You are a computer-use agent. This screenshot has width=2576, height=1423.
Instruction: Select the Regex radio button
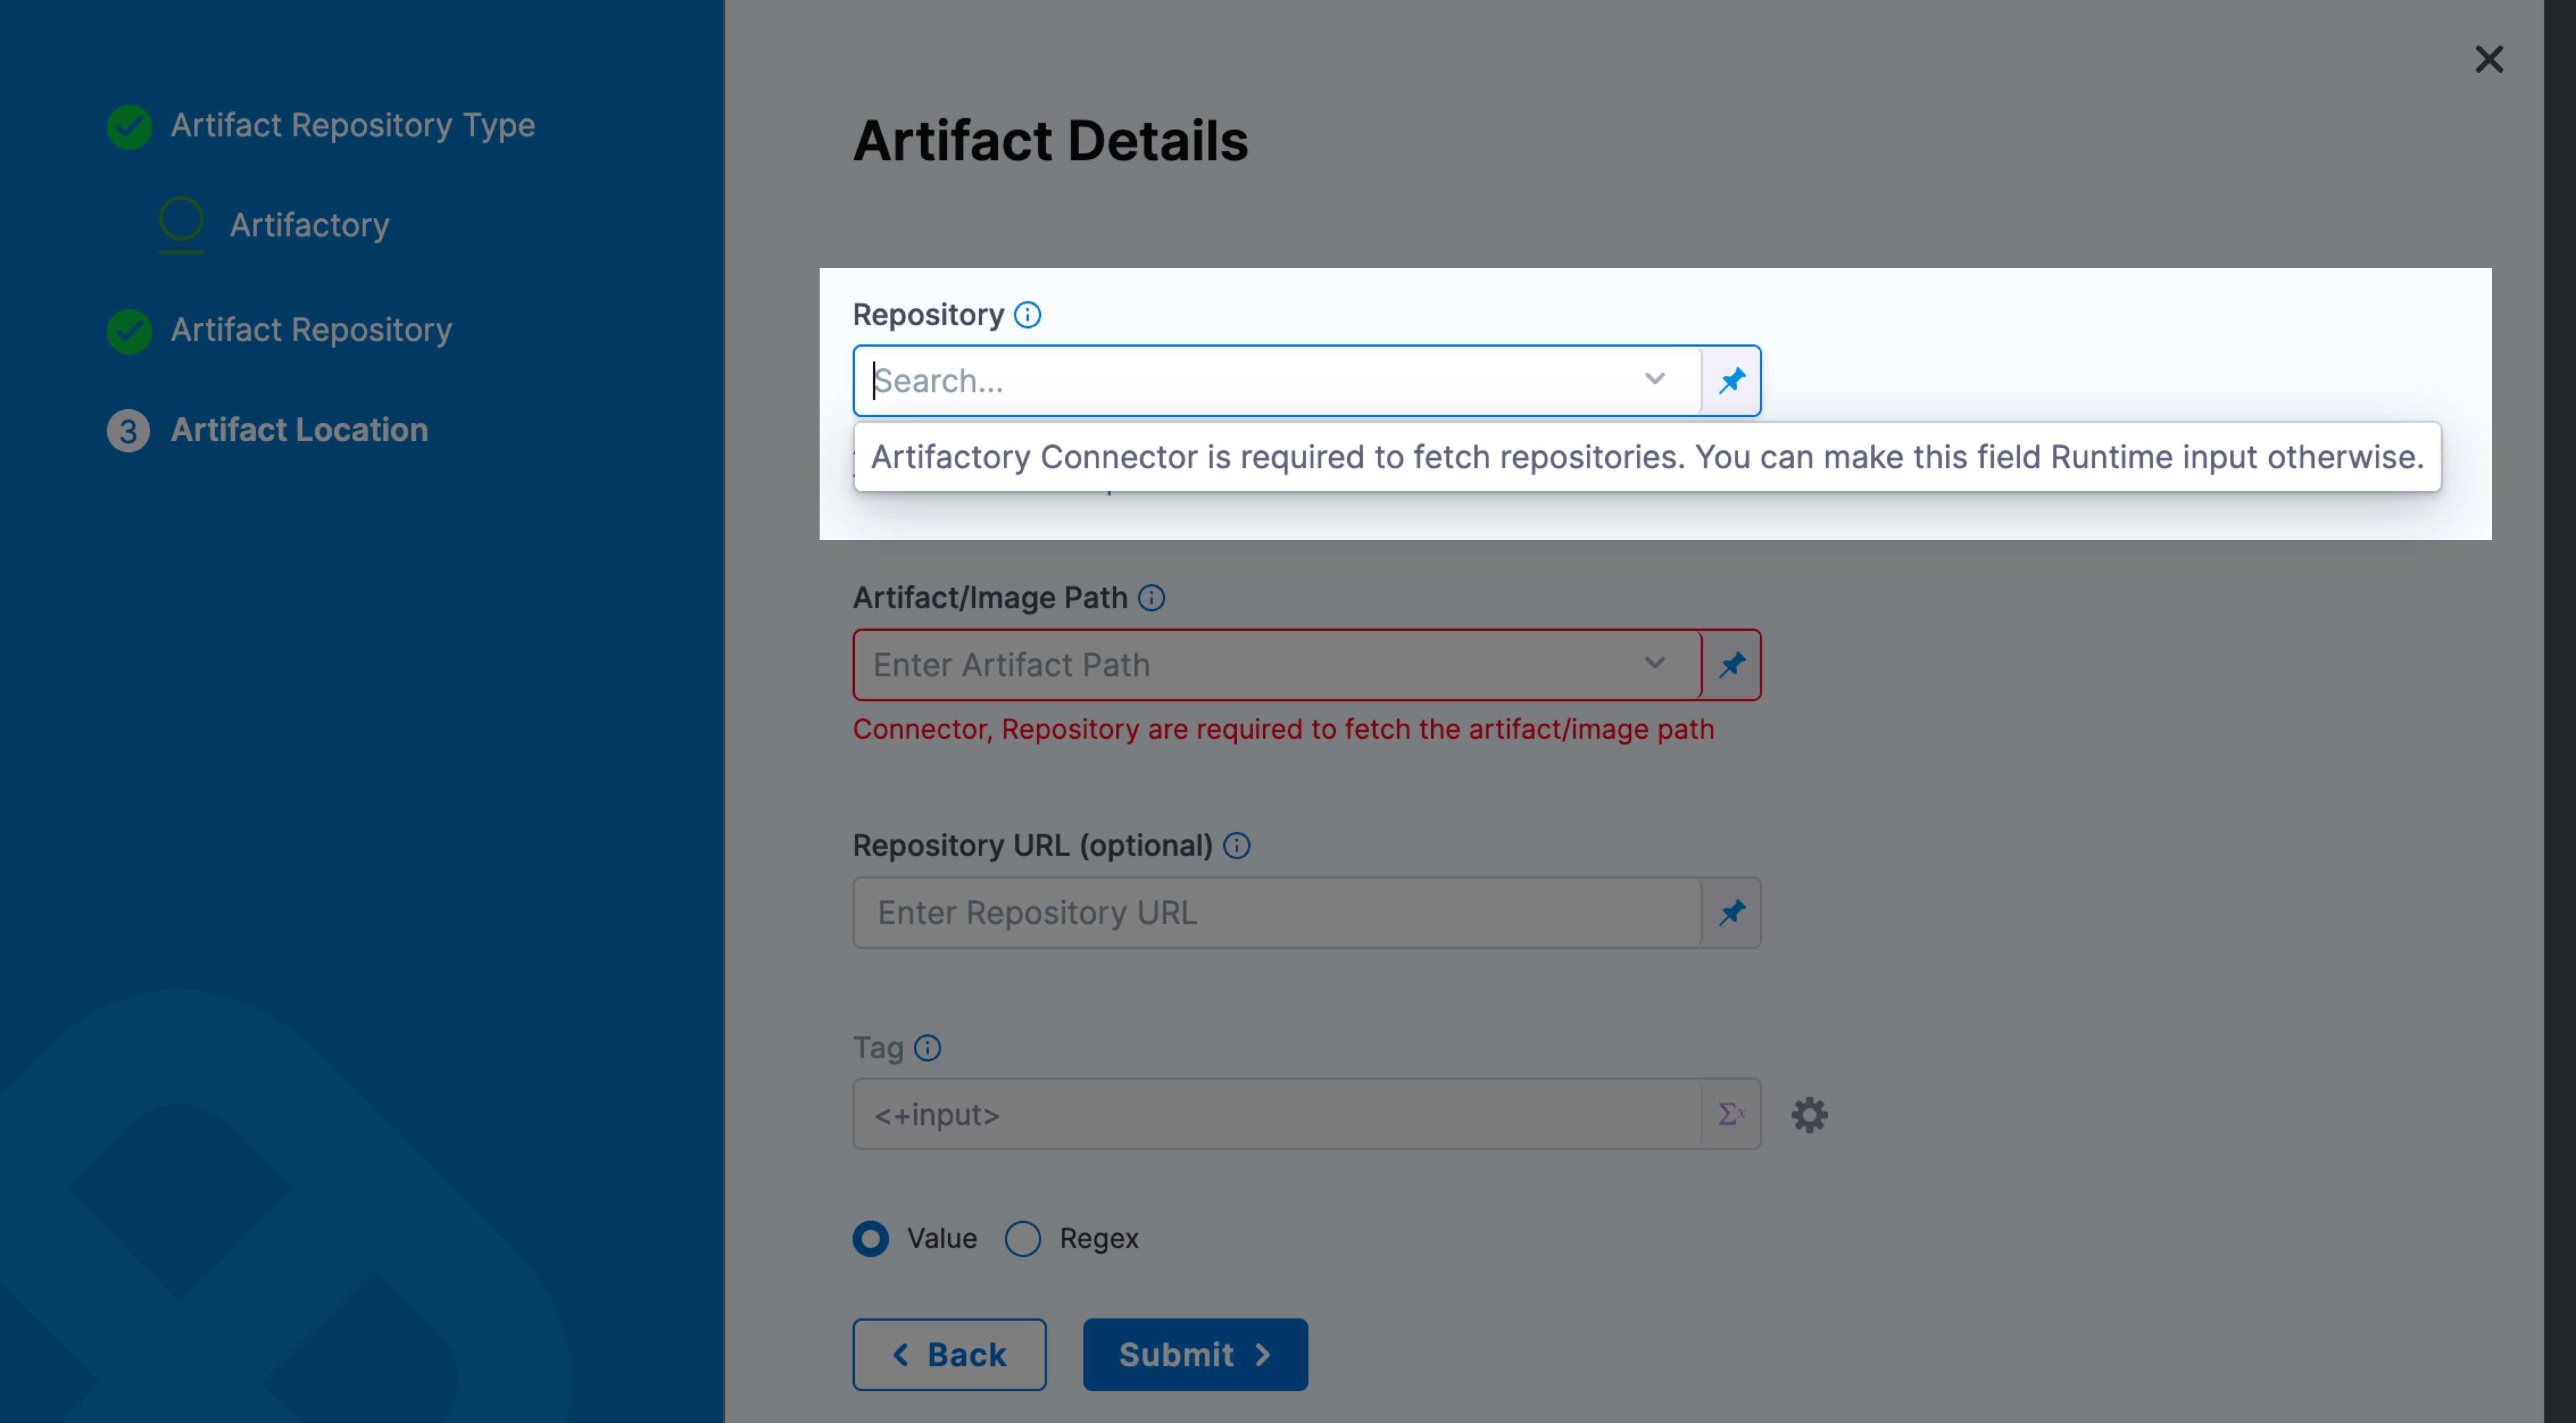point(1023,1239)
